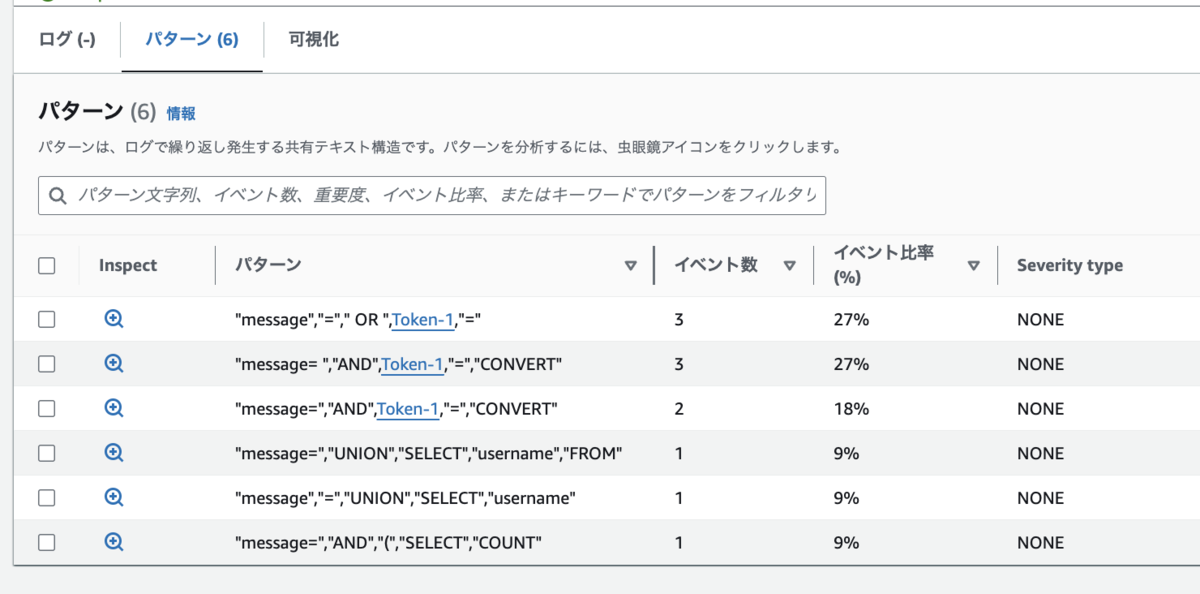Select the checkbox for the SELECT COUNT pattern

[x=46, y=542]
